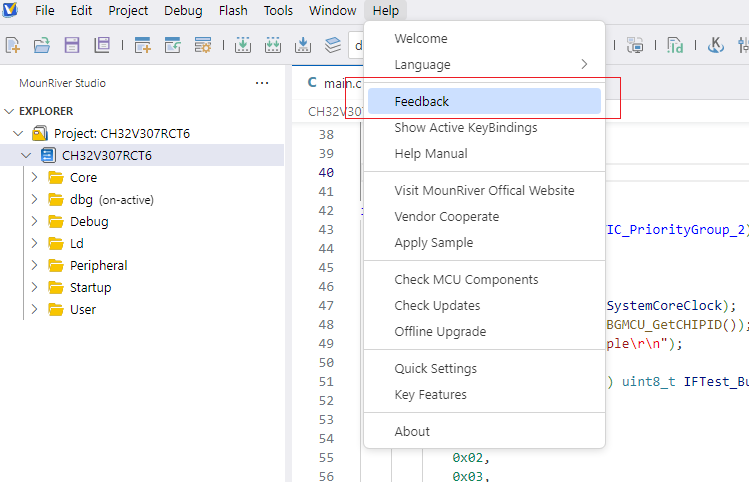Click the dual-monitor switch toolbar icon
Image resolution: width=749 pixels, height=482 pixels.
[x=635, y=45]
